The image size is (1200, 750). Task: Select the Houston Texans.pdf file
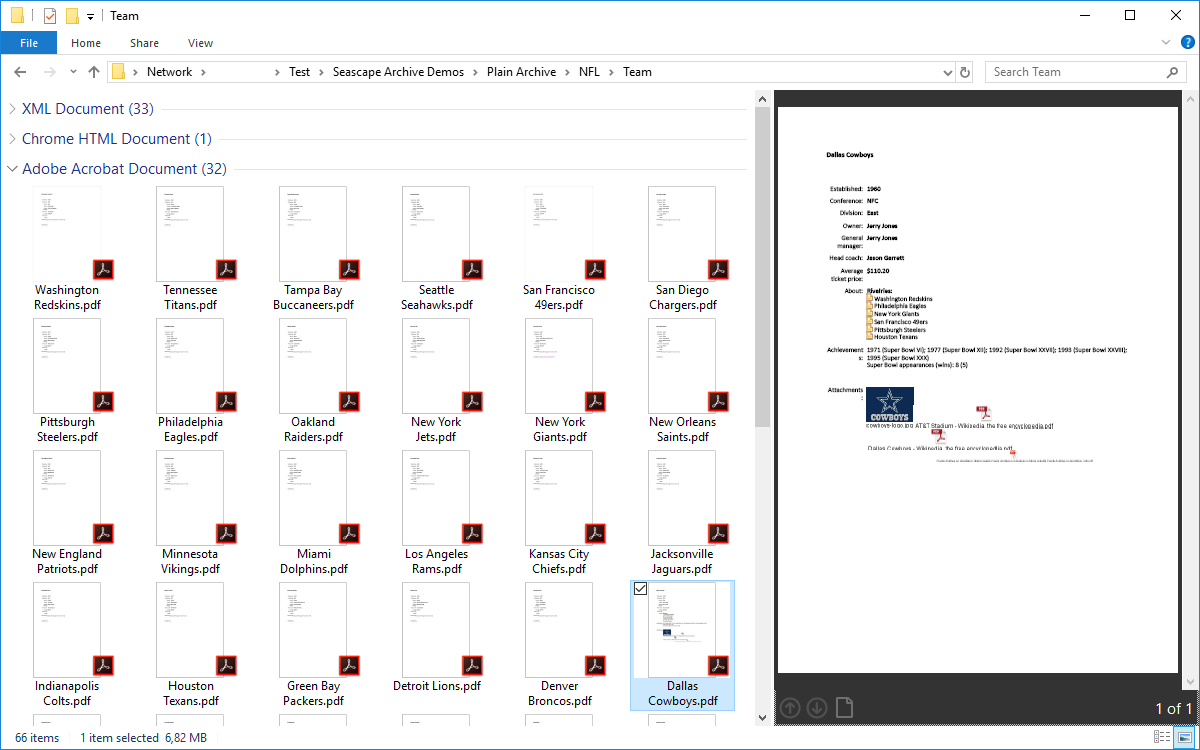(x=190, y=644)
